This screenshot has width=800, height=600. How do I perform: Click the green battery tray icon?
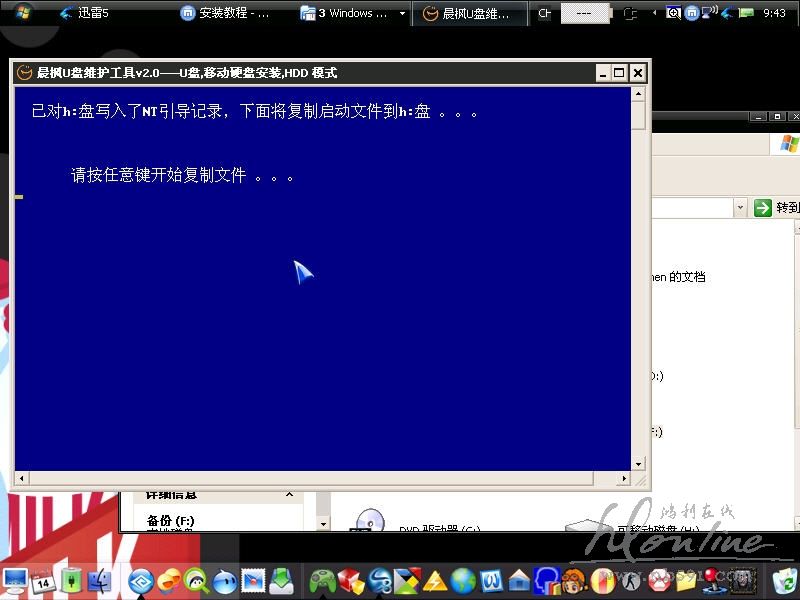tap(746, 13)
